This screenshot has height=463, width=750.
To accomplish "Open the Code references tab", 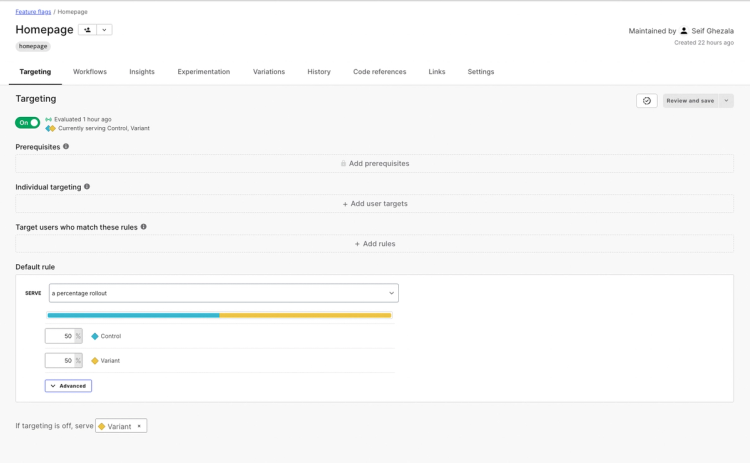I will pyautogui.click(x=380, y=72).
